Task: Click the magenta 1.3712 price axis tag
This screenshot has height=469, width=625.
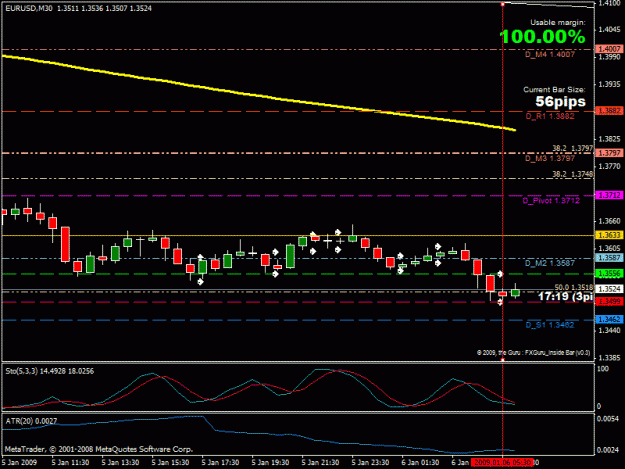Action: (609, 195)
